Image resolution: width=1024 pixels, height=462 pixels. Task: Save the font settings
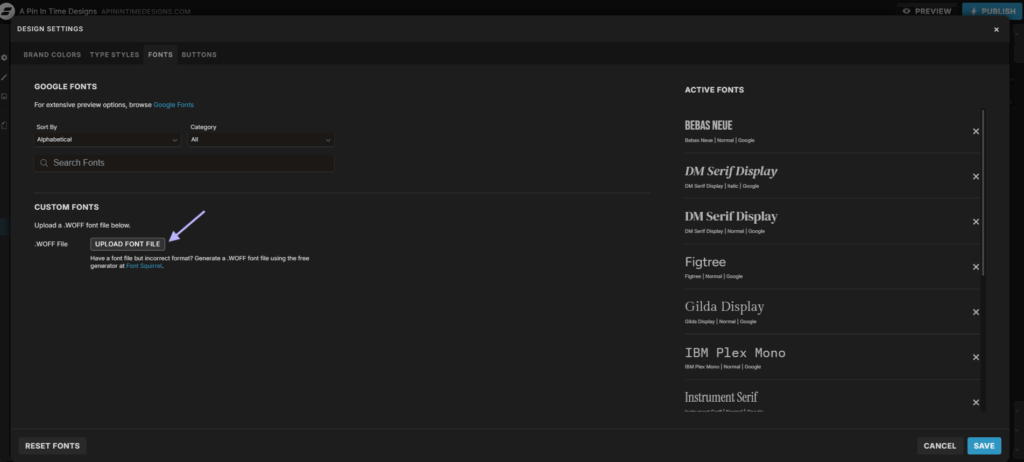984,446
